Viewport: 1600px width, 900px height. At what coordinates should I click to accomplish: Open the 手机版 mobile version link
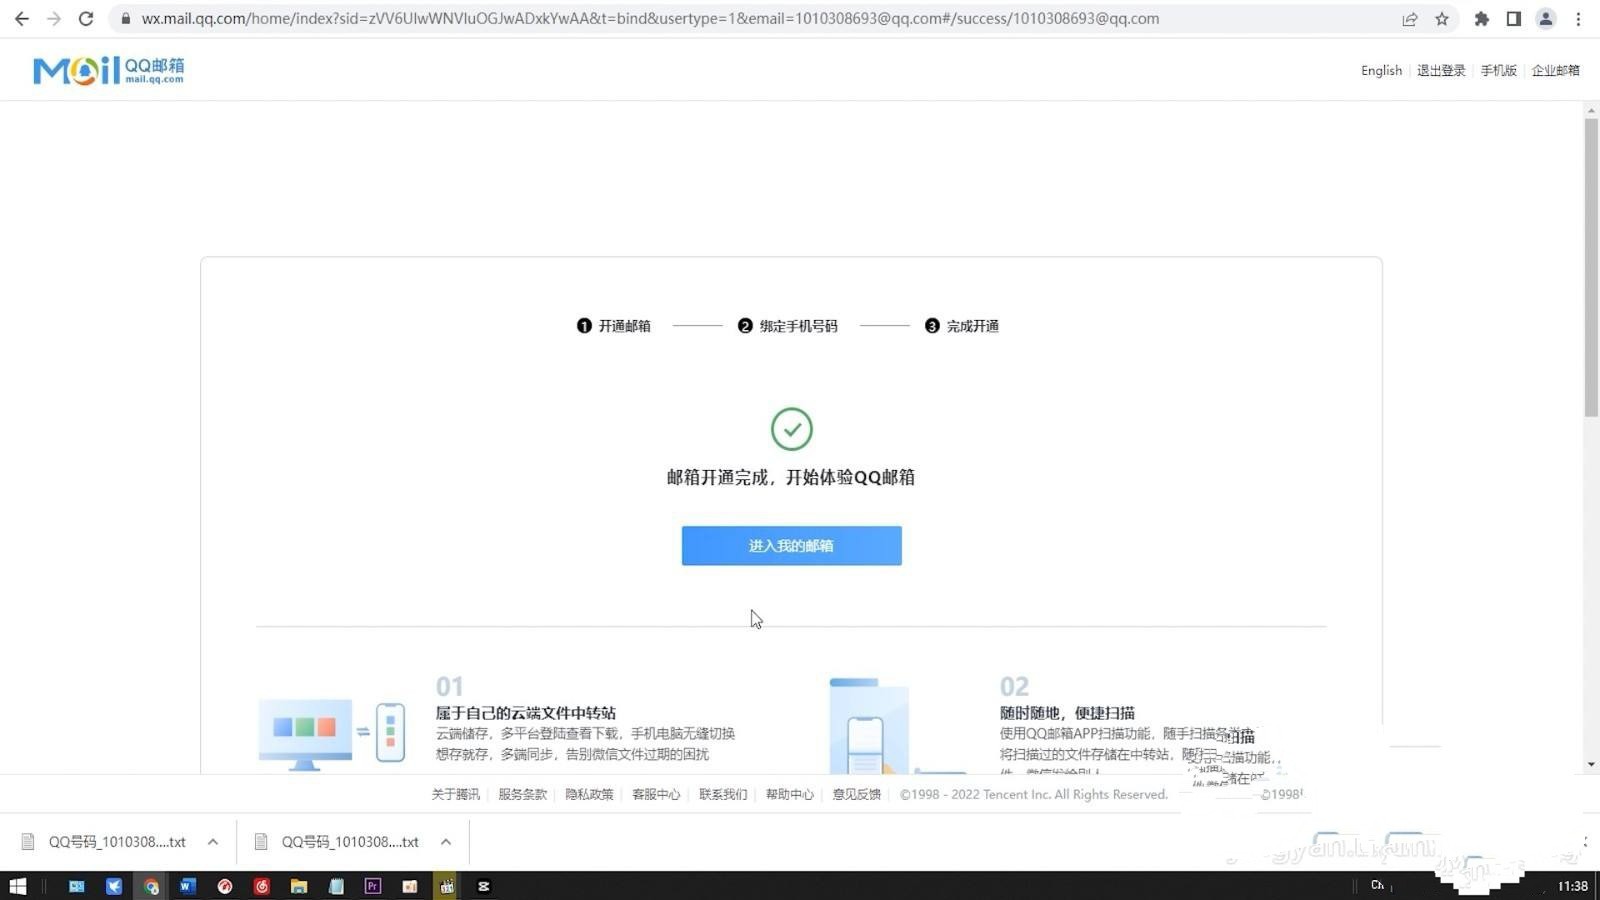pos(1498,70)
